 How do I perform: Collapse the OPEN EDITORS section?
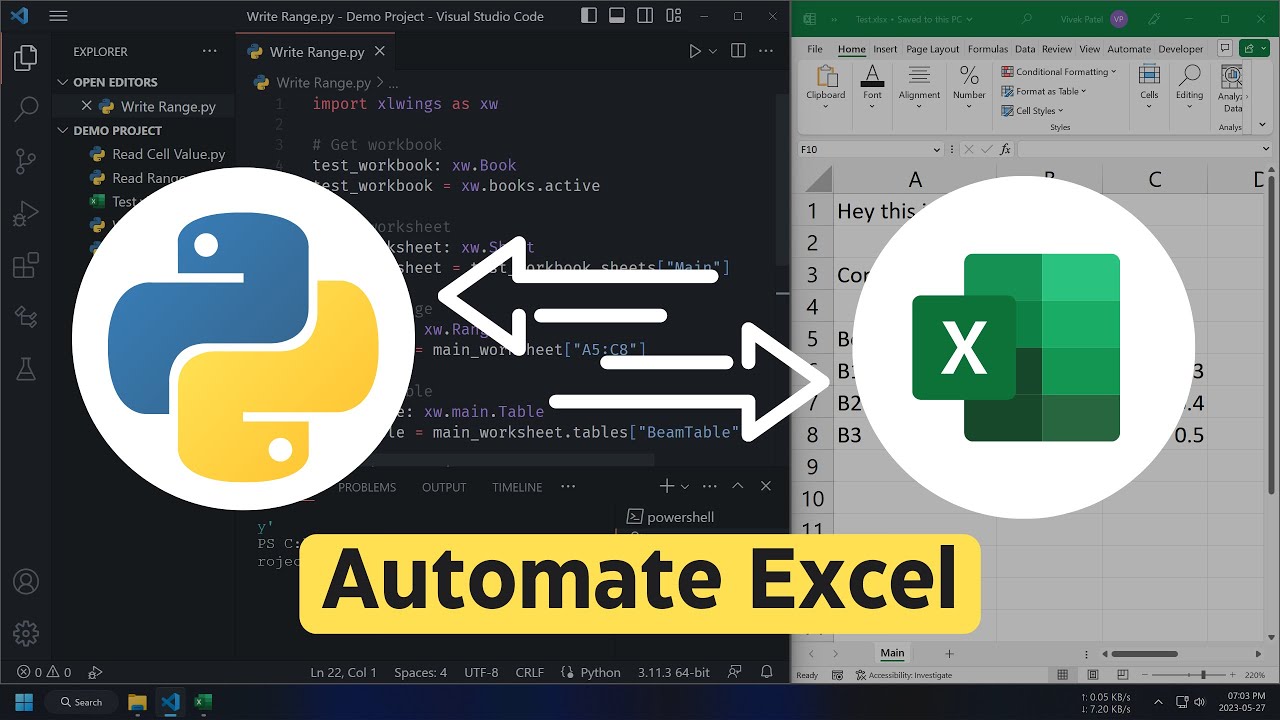tap(115, 82)
